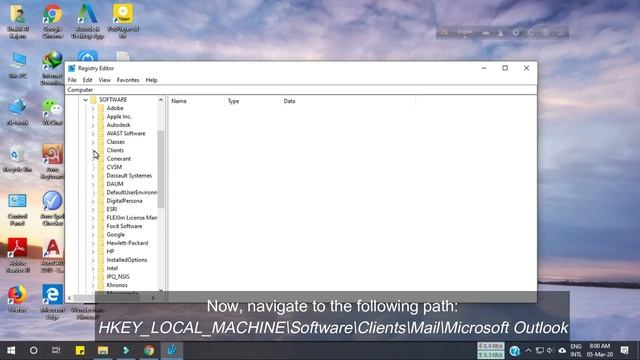Open Chrome from the taskbar
640x360 pixels.
pyautogui.click(x=149, y=350)
